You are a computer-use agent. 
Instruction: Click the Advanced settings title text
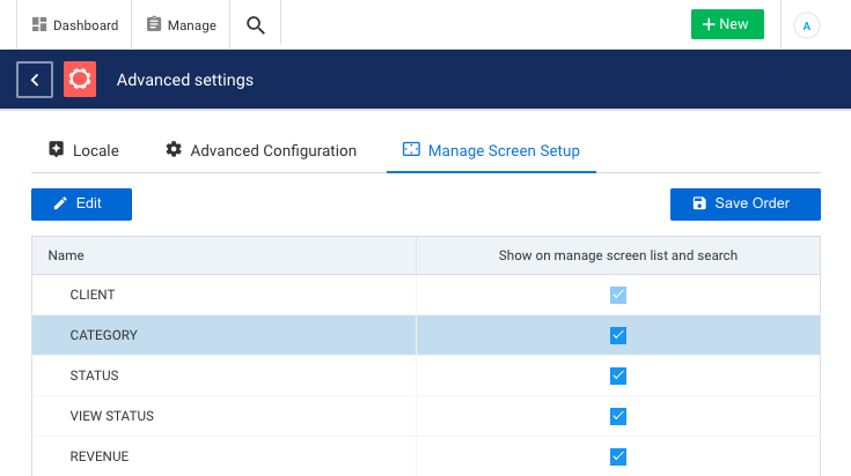click(185, 80)
